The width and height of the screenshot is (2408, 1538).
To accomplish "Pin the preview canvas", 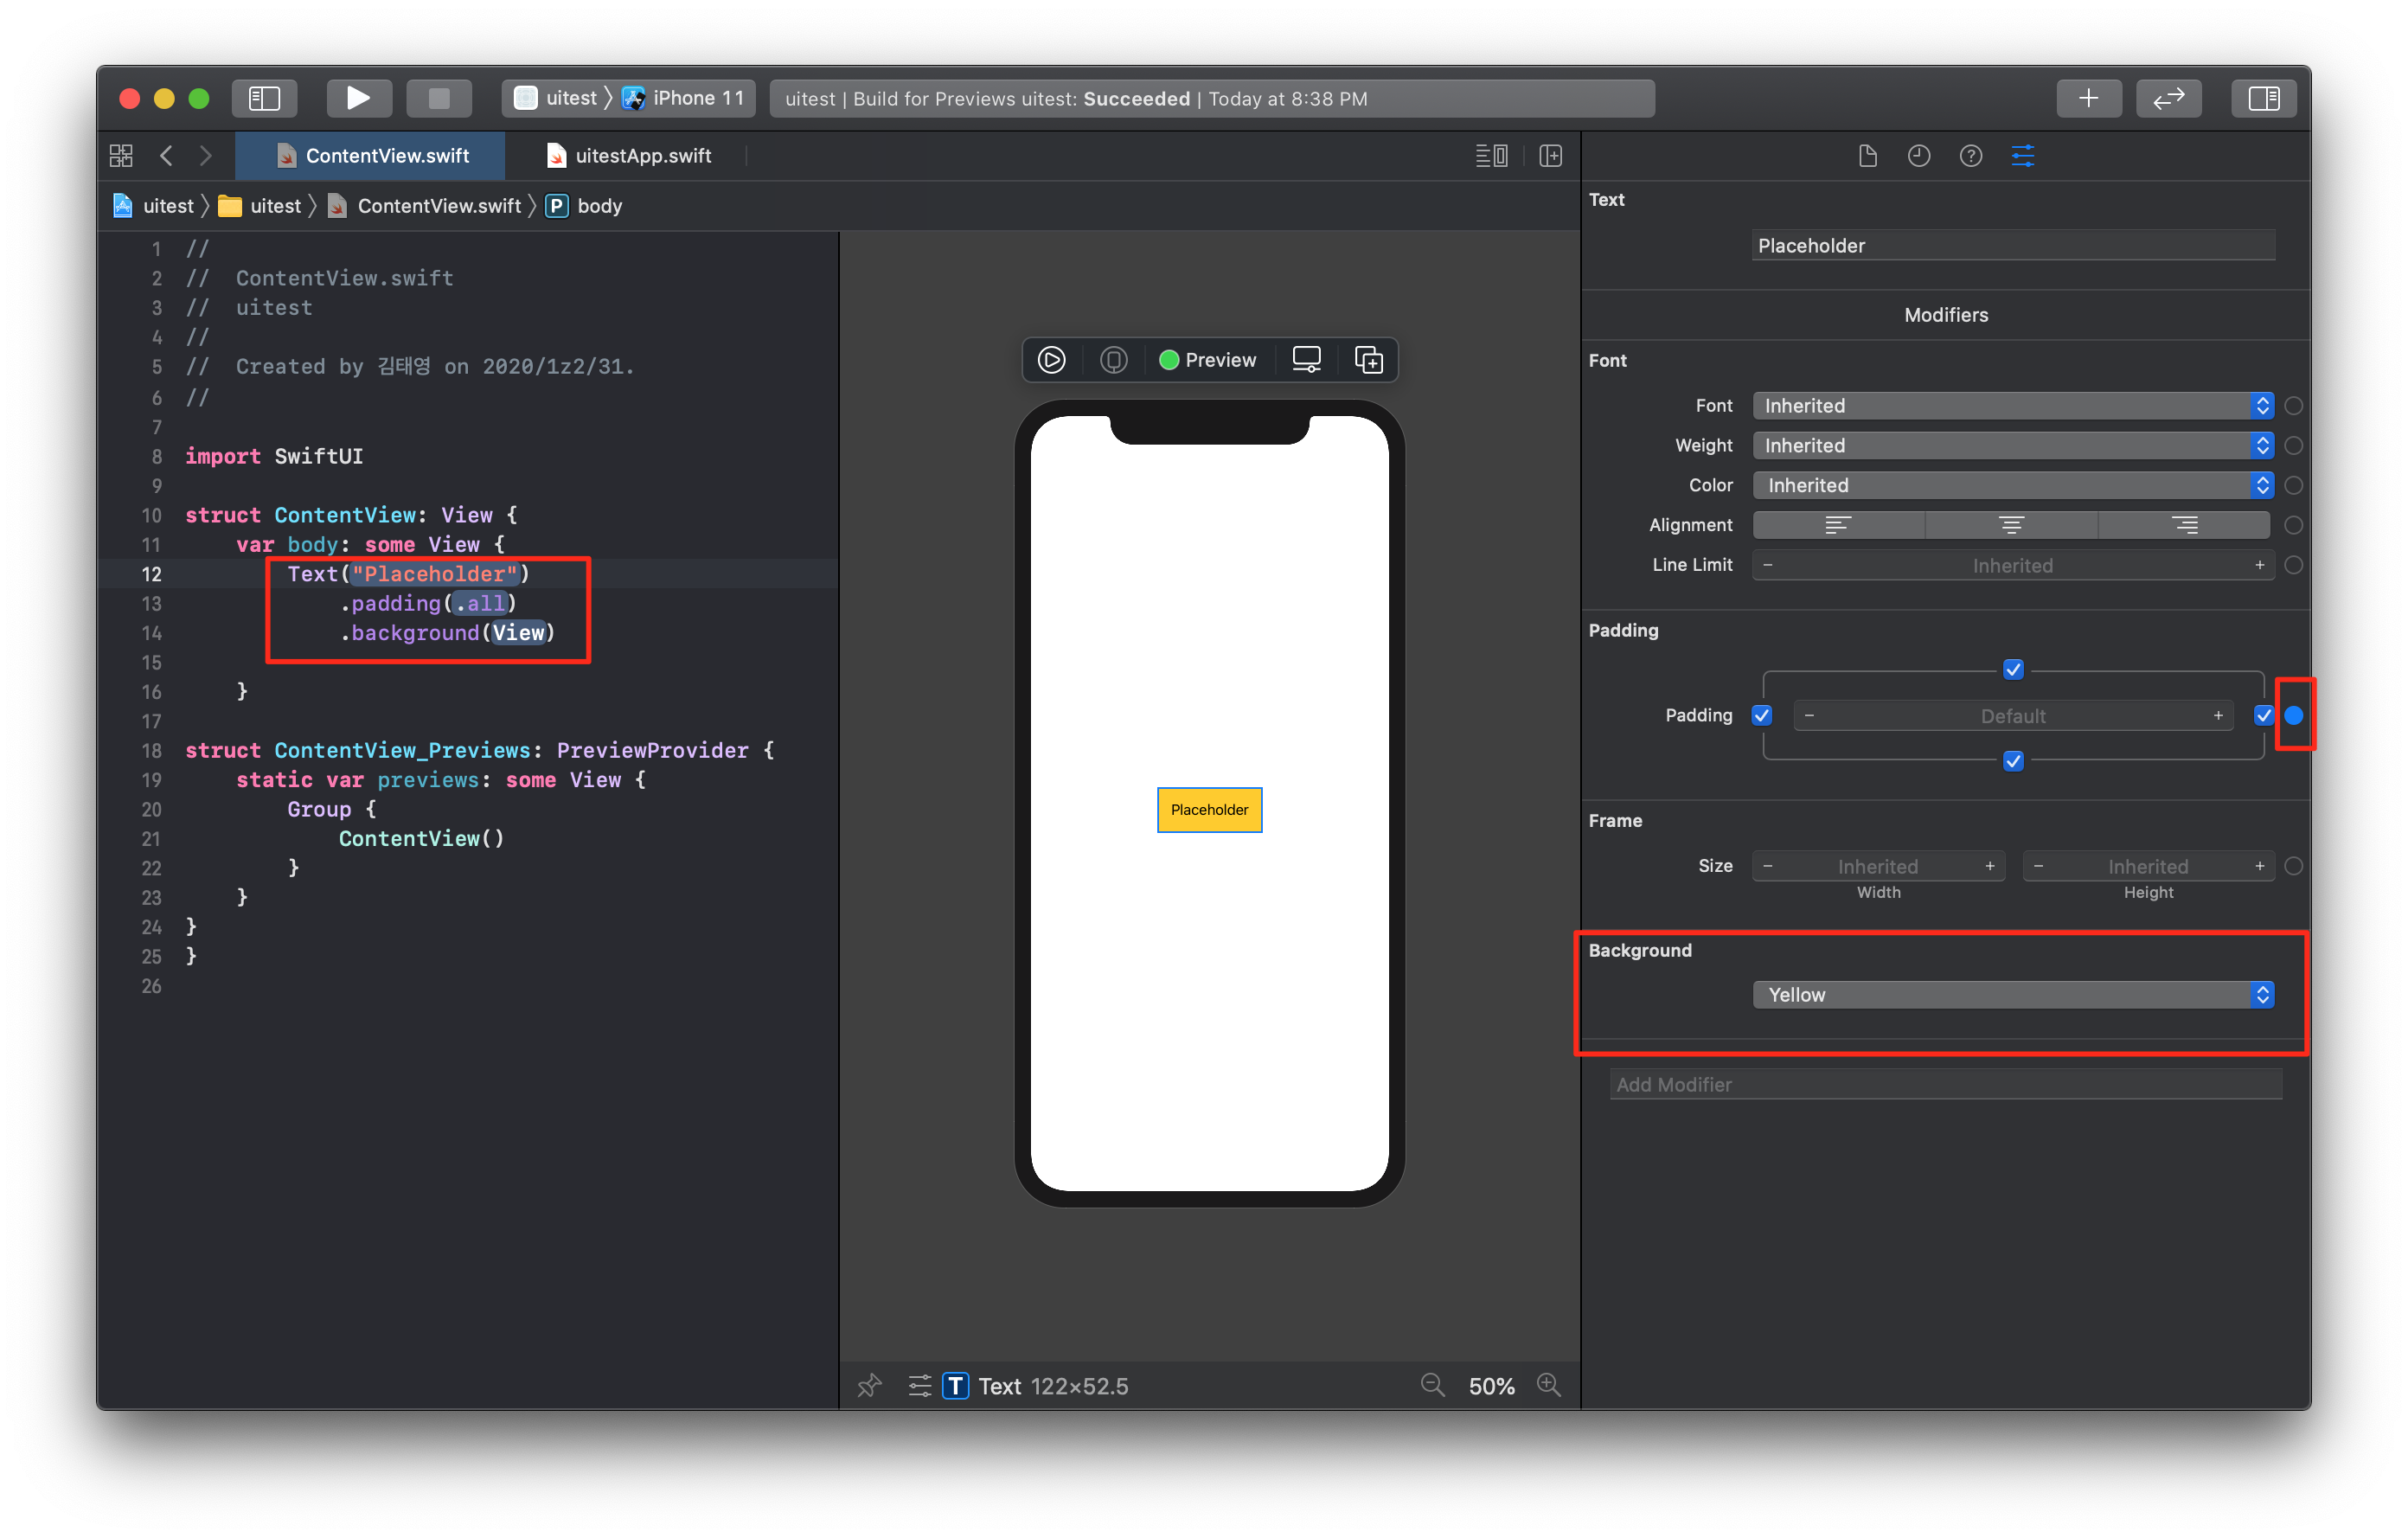I will 869,1385.
